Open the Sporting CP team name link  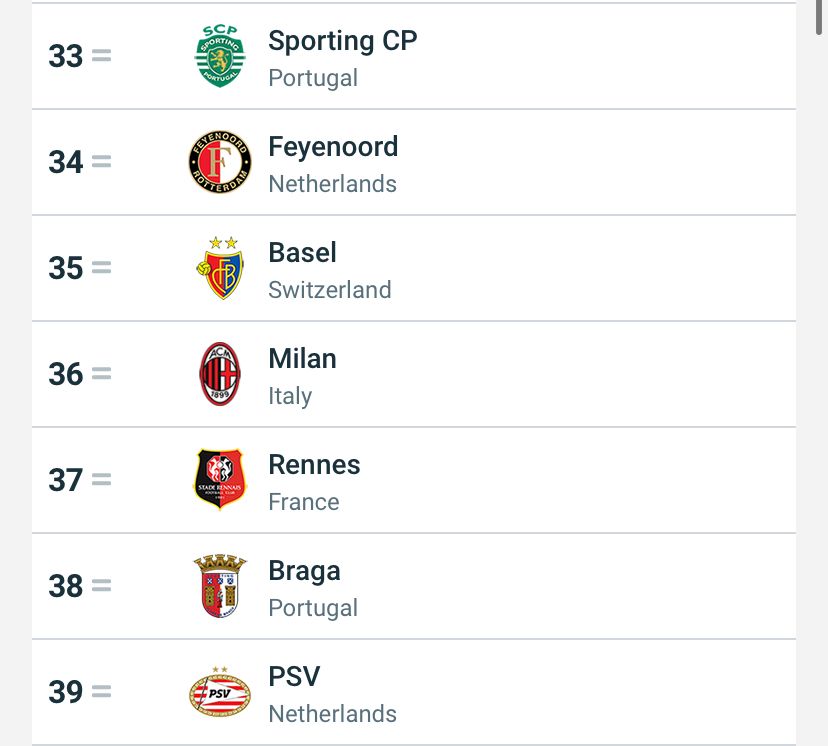(x=342, y=41)
